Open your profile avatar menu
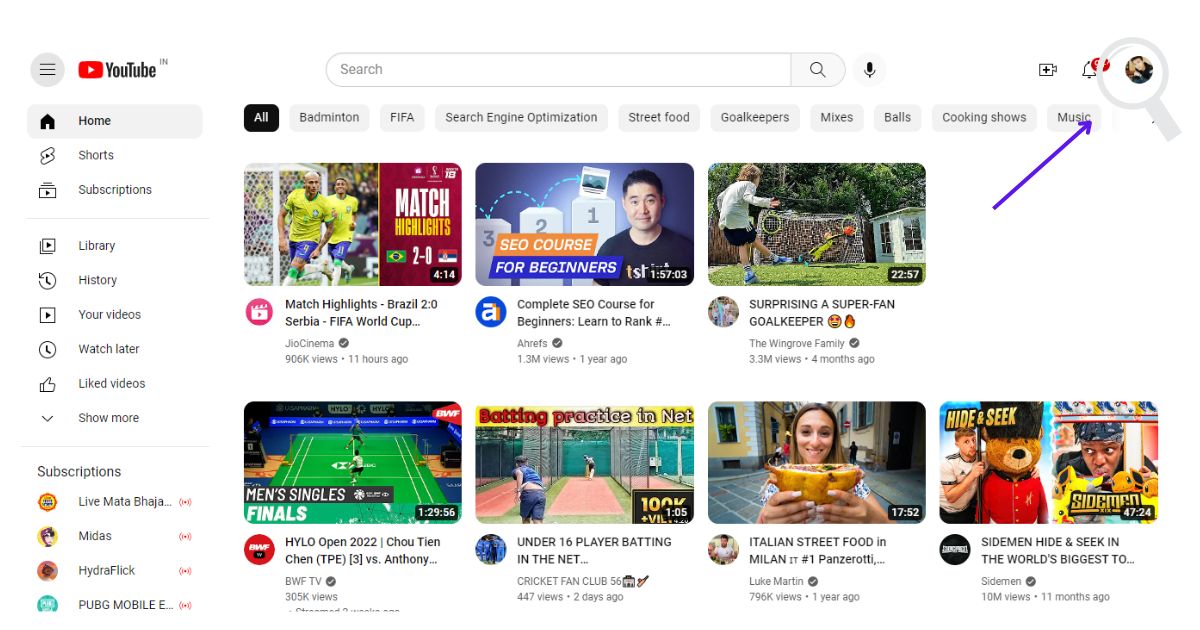The image size is (1200, 630). tap(1136, 69)
